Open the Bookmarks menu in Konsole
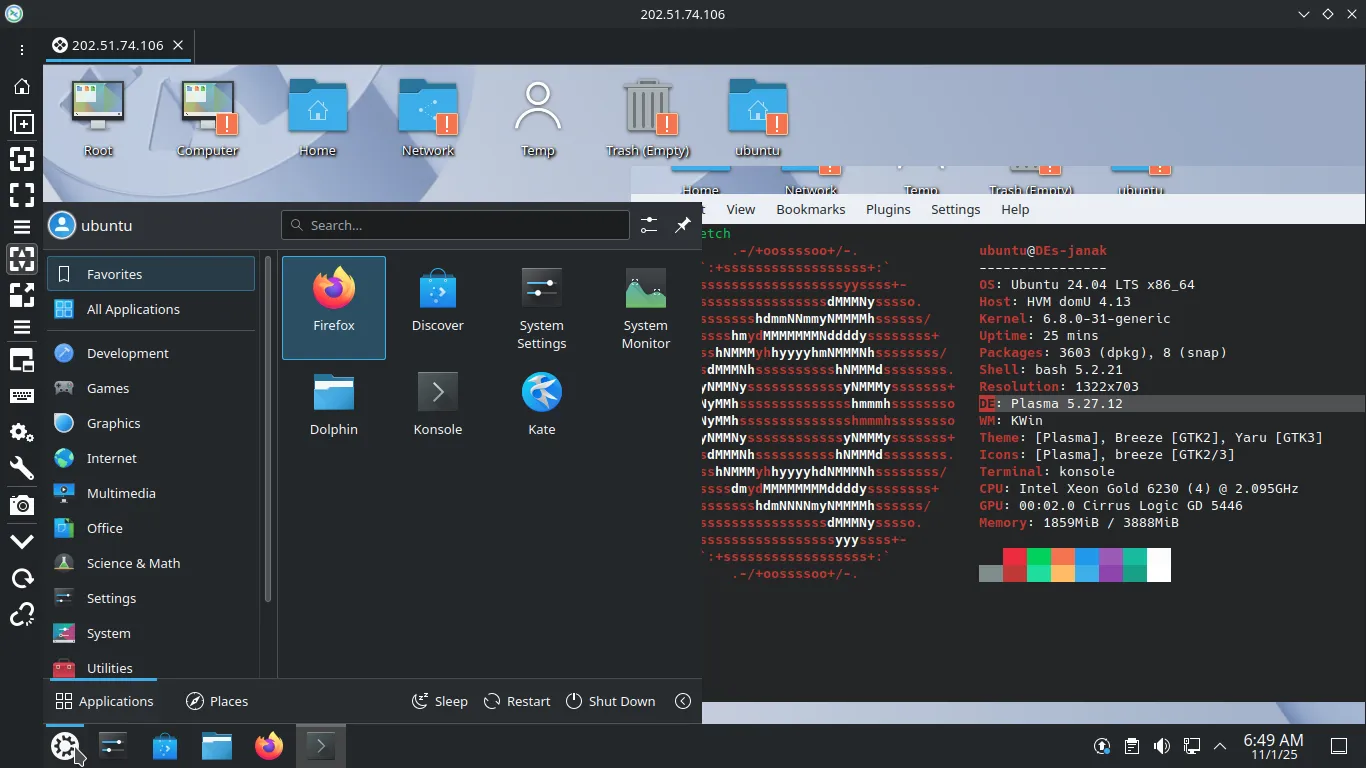Screen dimensions: 1366x768 (811, 209)
